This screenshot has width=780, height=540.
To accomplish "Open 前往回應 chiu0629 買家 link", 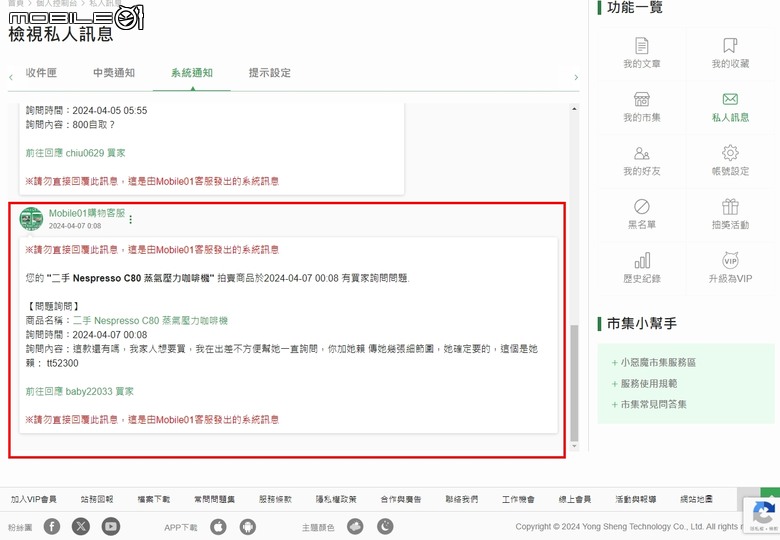I will 76,153.
